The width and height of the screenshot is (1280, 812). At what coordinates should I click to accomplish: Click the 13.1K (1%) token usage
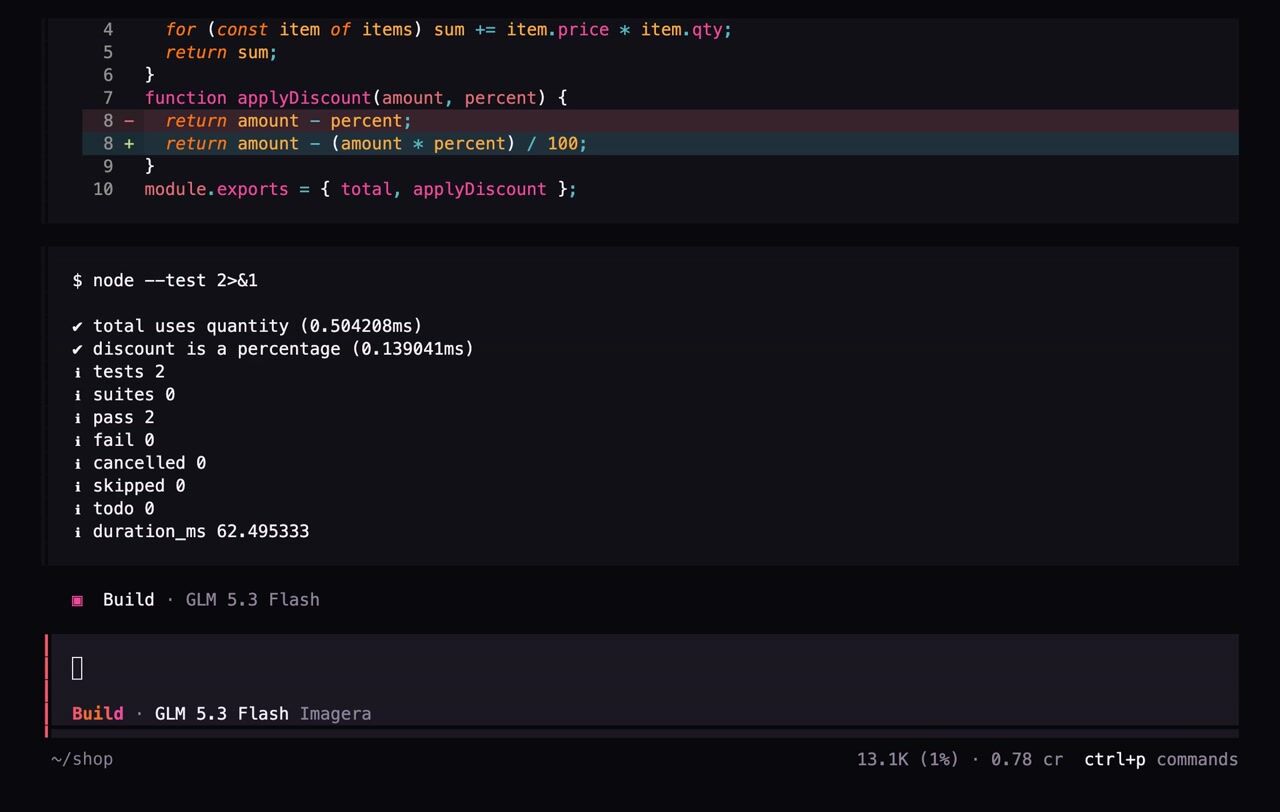pyautogui.click(x=910, y=759)
